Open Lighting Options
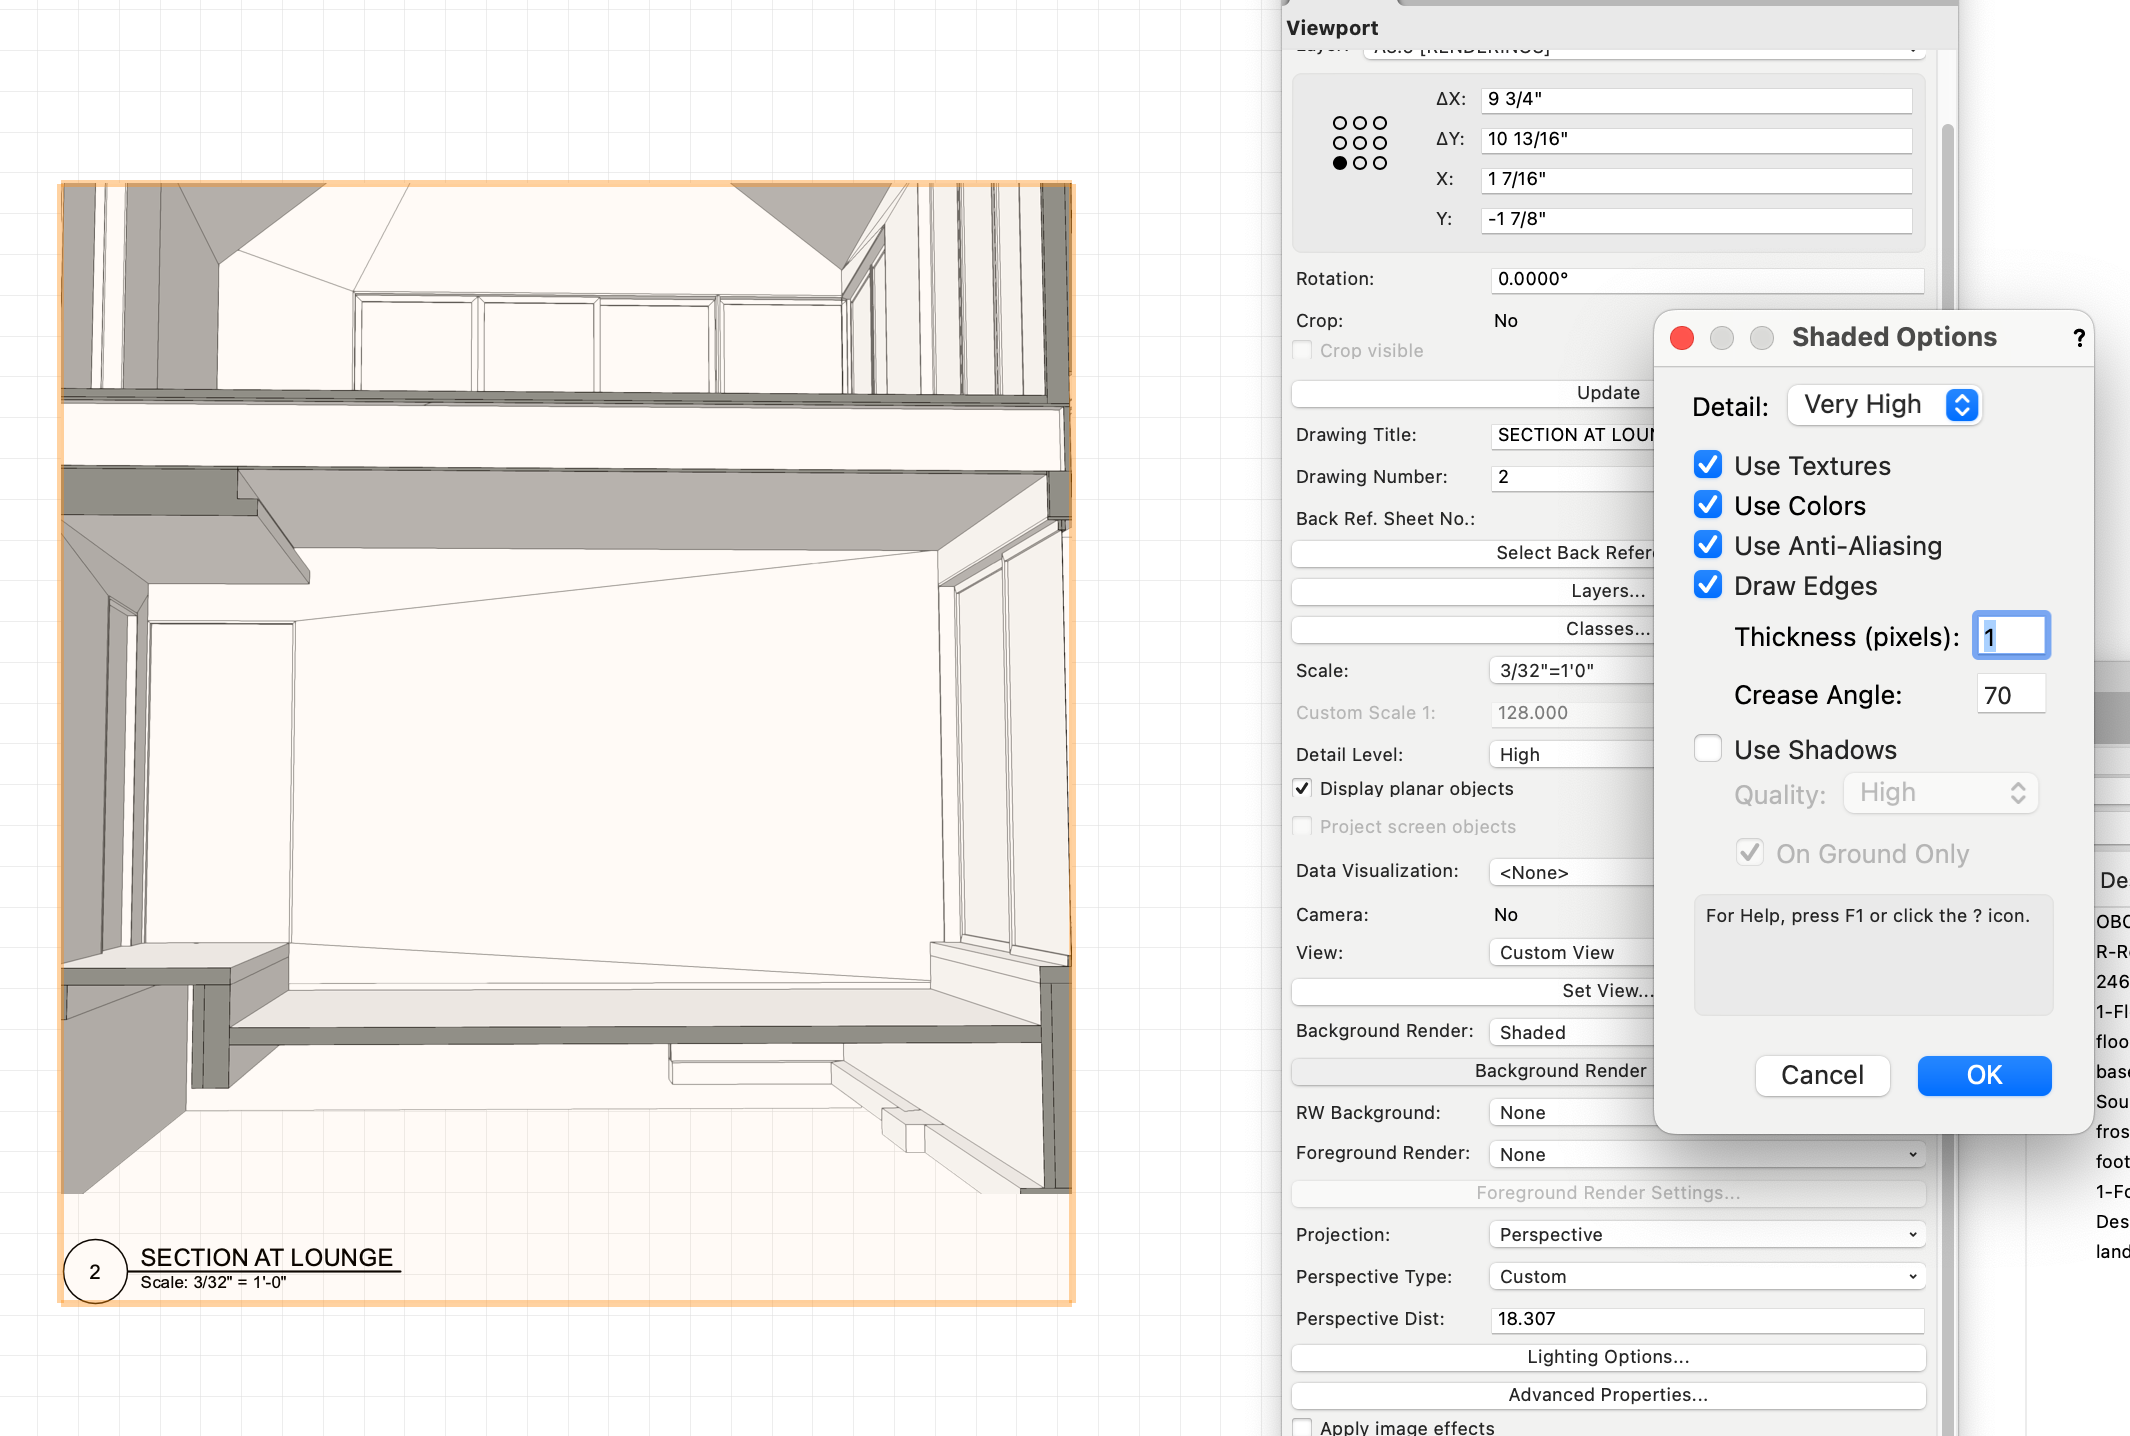Viewport: 2130px width, 1436px height. pos(1606,1356)
